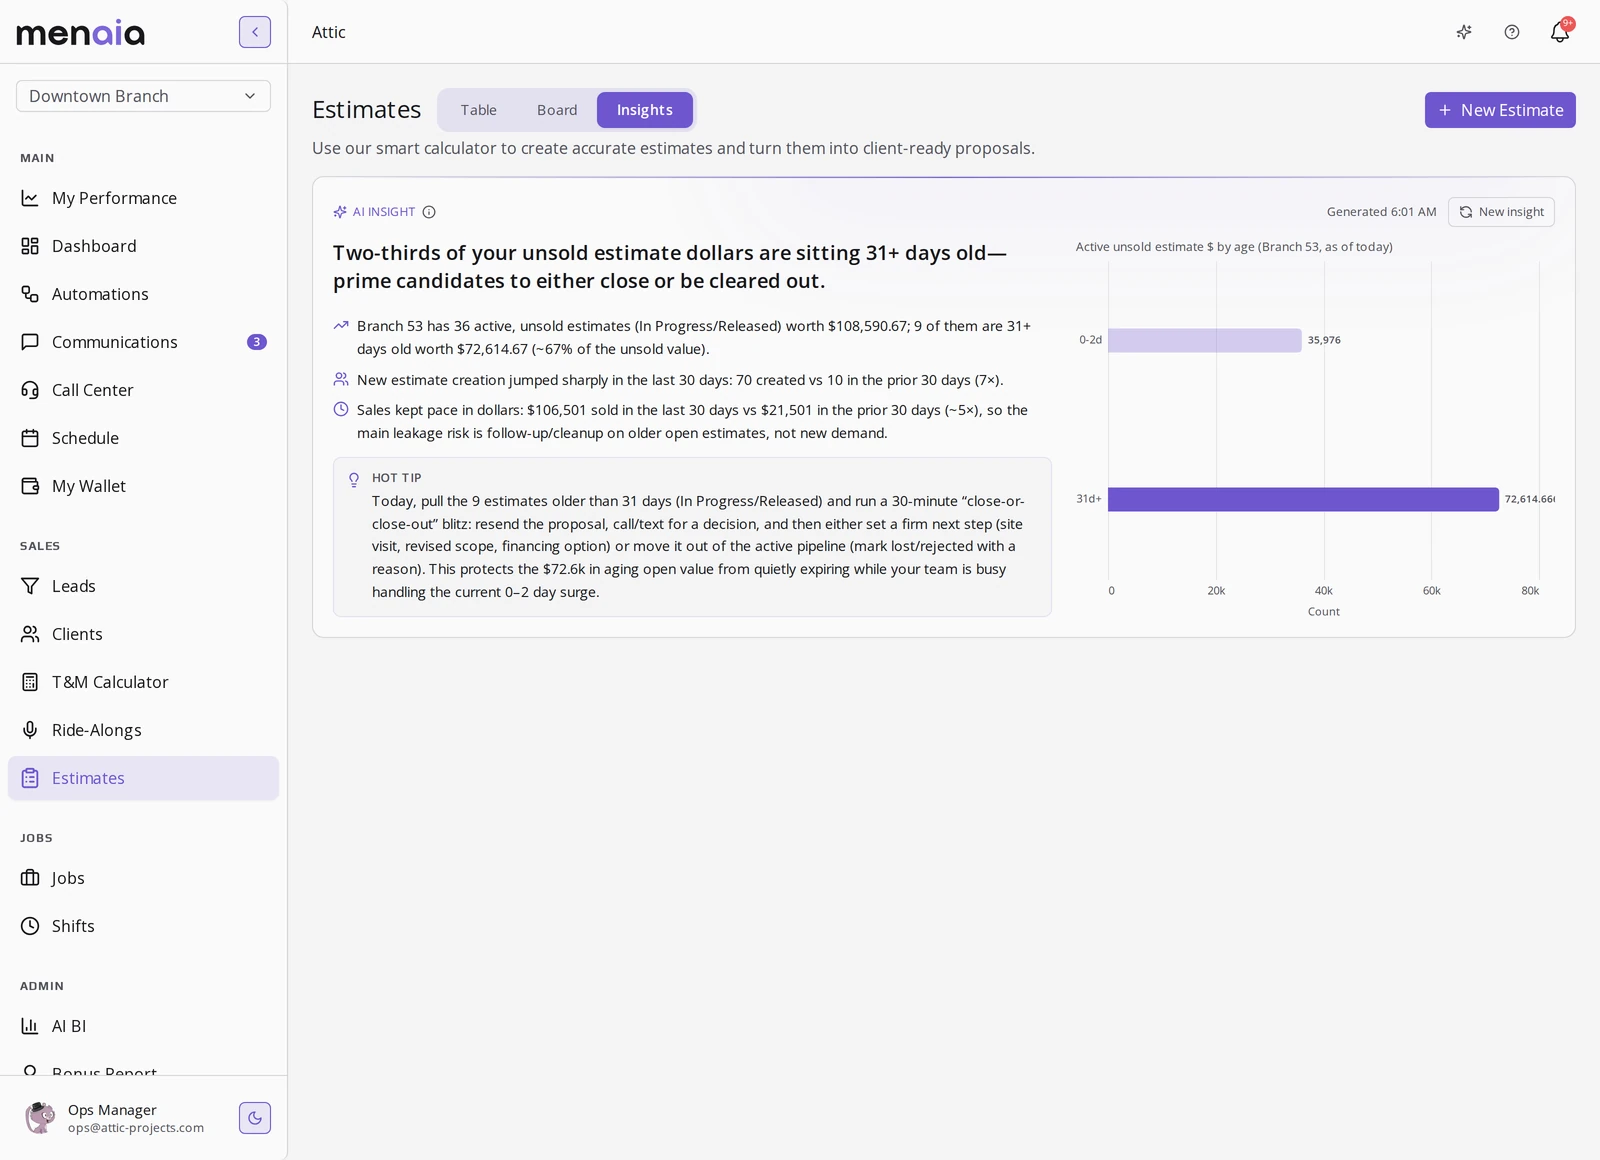Image resolution: width=1600 pixels, height=1160 pixels.
Task: Click the menaia logo
Action: 81,32
